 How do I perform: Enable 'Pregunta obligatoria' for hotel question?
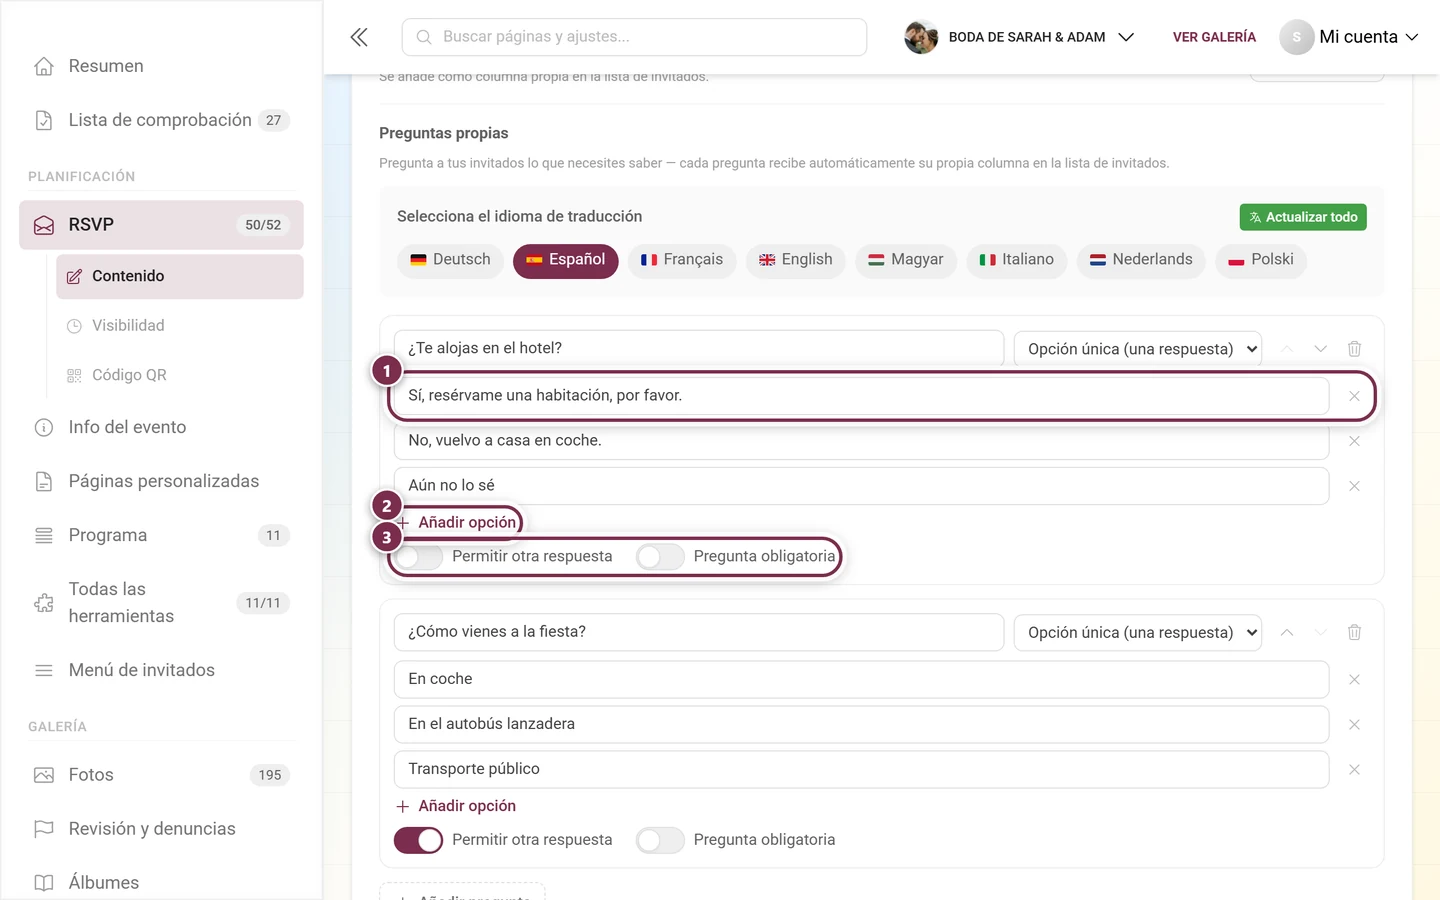pos(660,557)
